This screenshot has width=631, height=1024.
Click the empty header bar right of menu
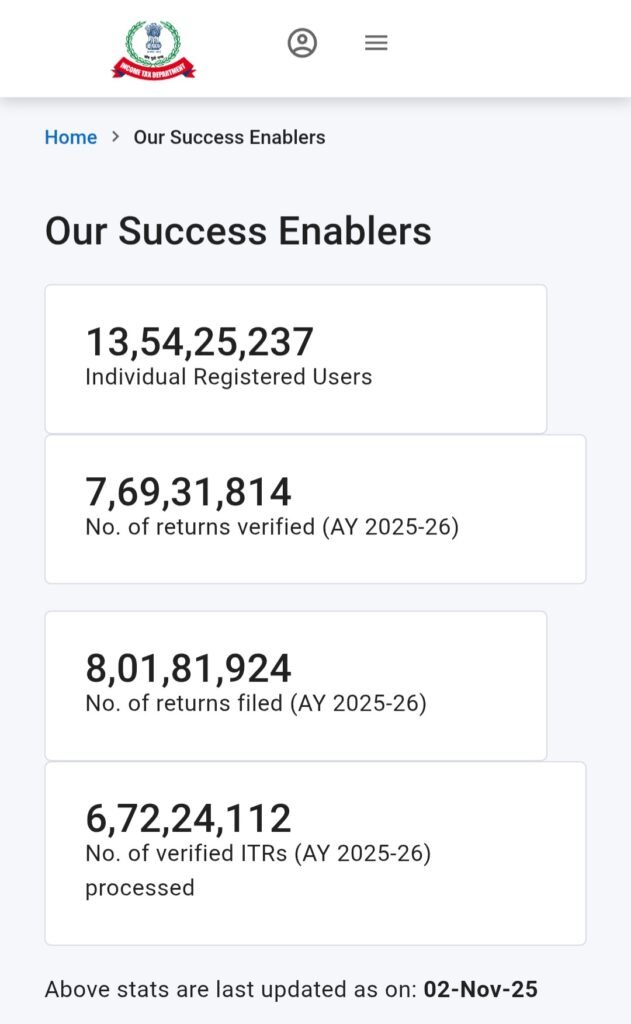[510, 45]
